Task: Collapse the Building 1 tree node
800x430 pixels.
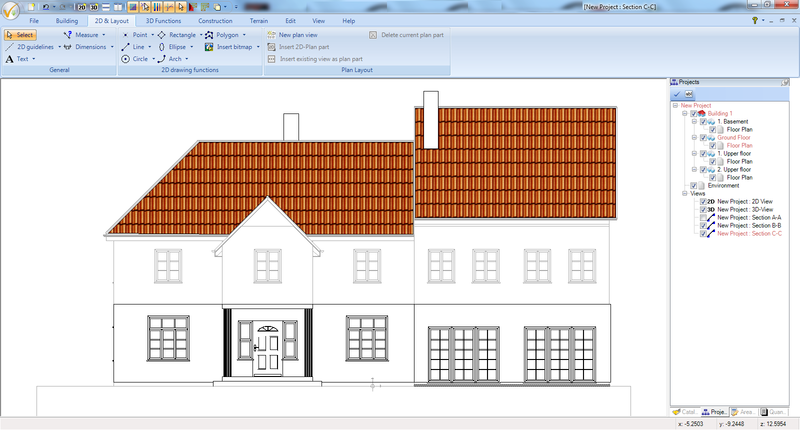Action: click(685, 114)
